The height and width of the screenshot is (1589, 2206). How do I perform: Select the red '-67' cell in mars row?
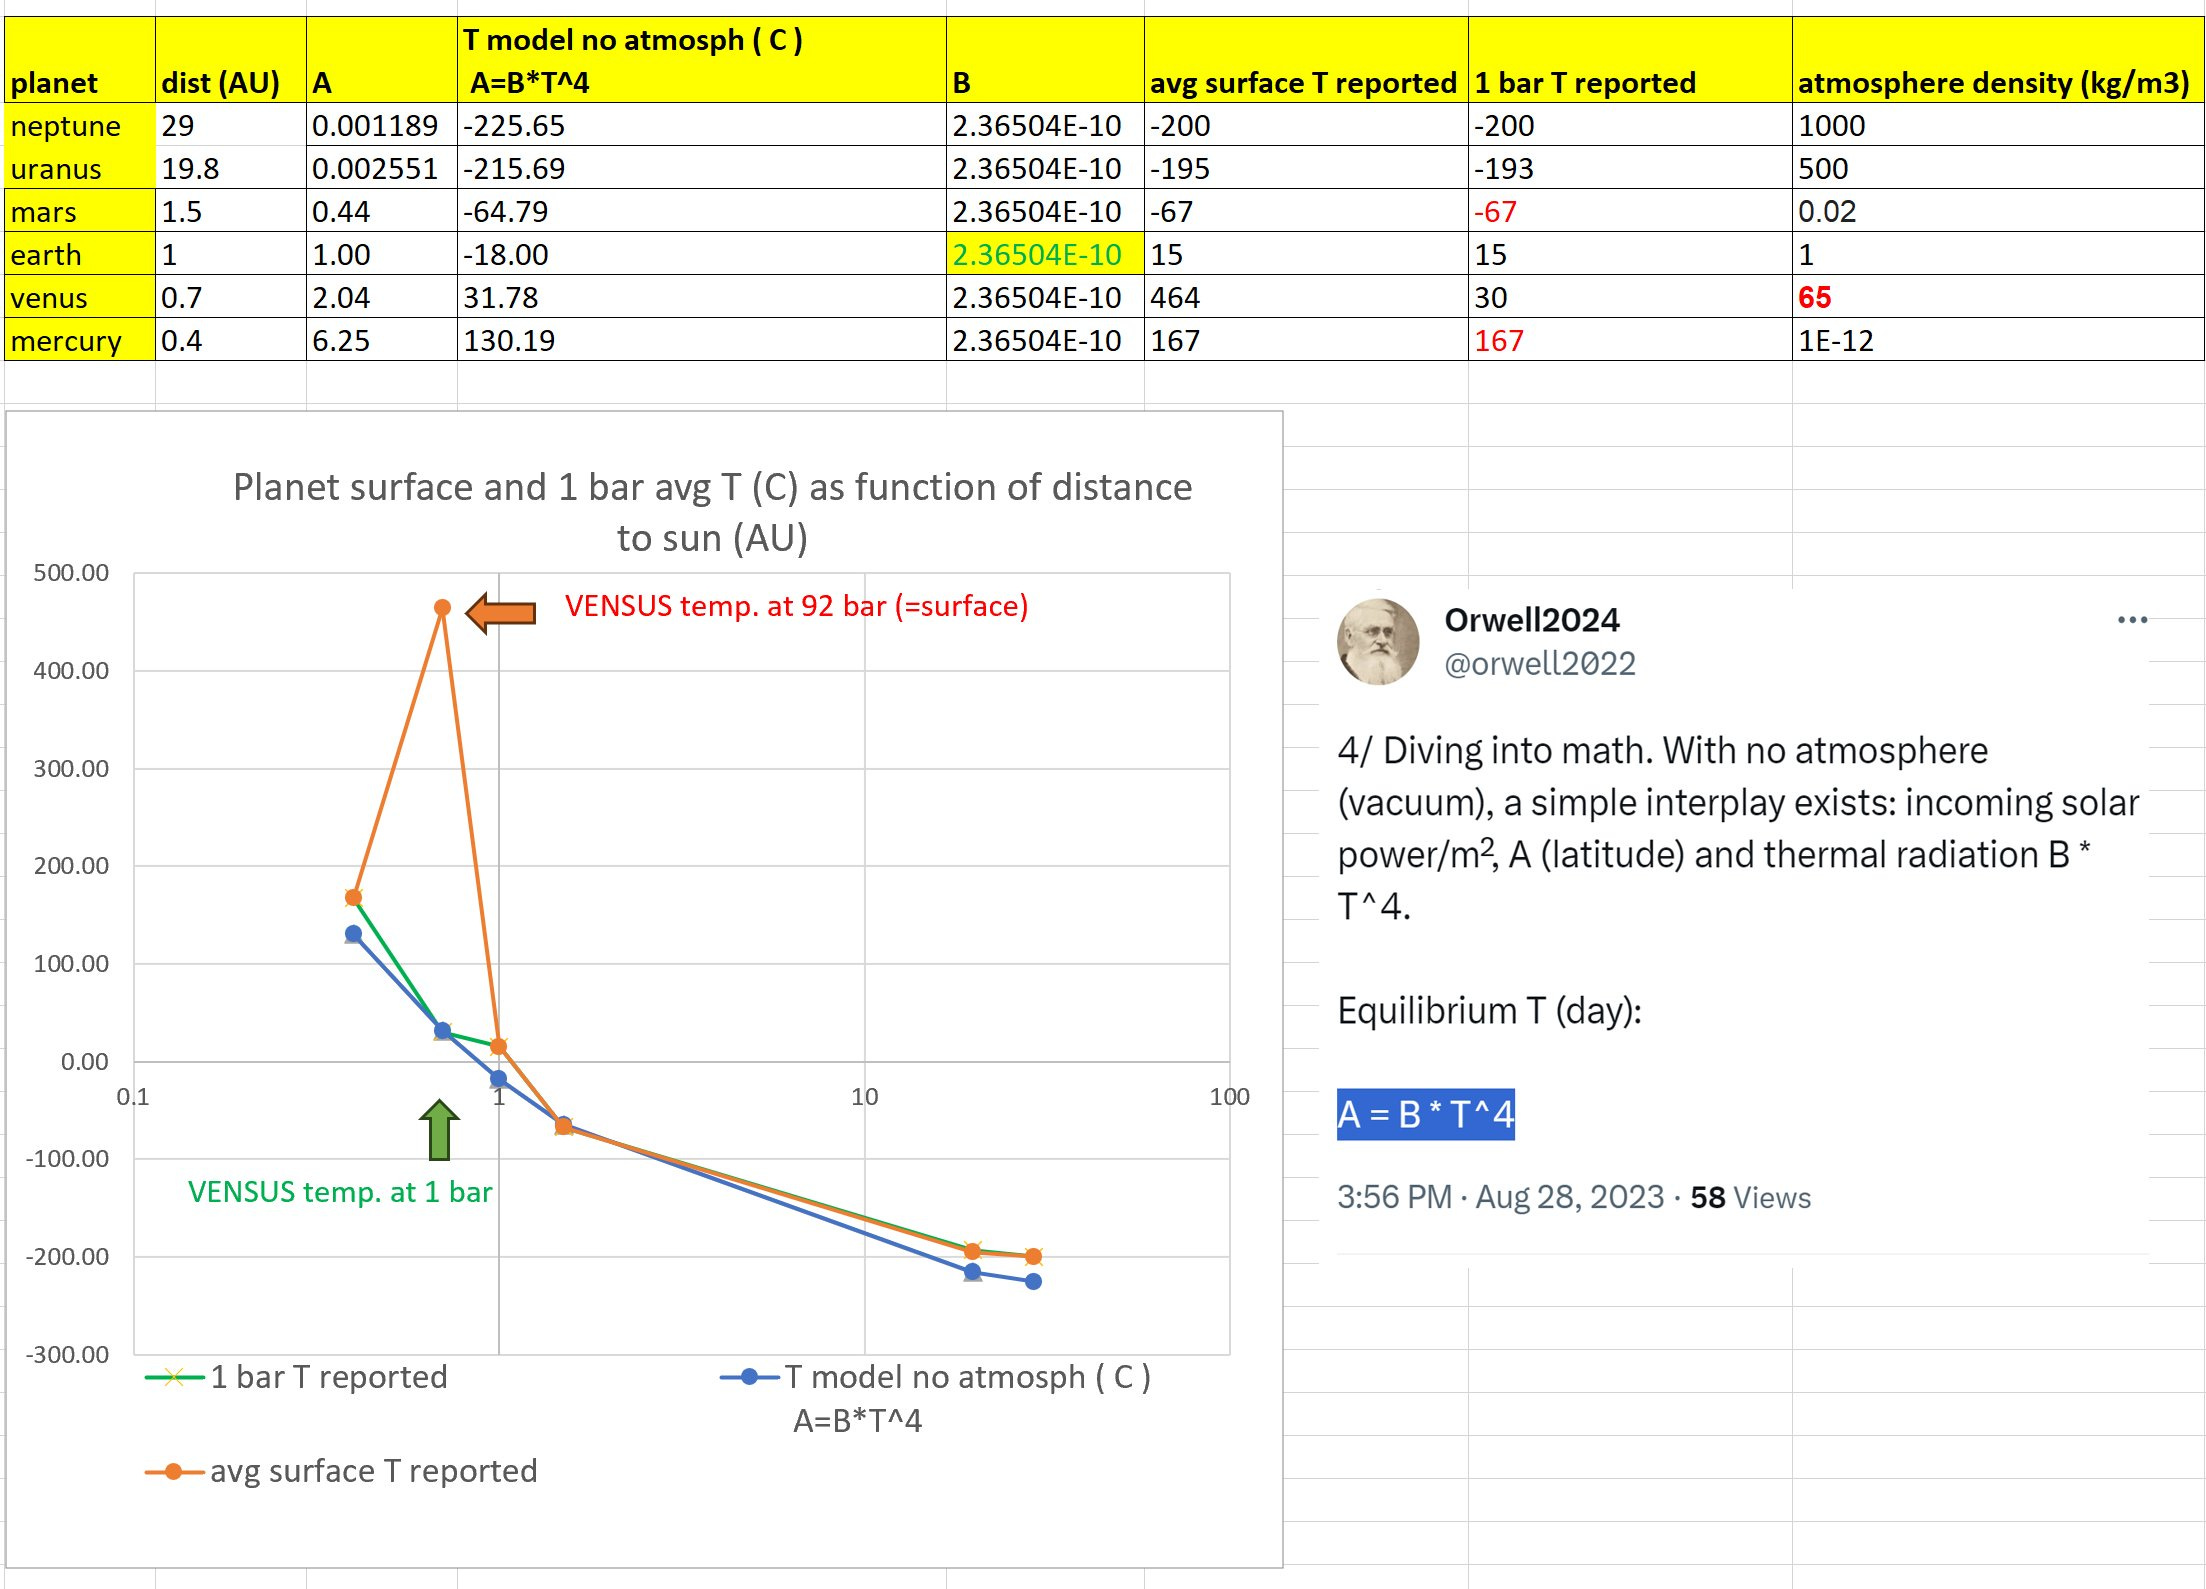point(1630,211)
